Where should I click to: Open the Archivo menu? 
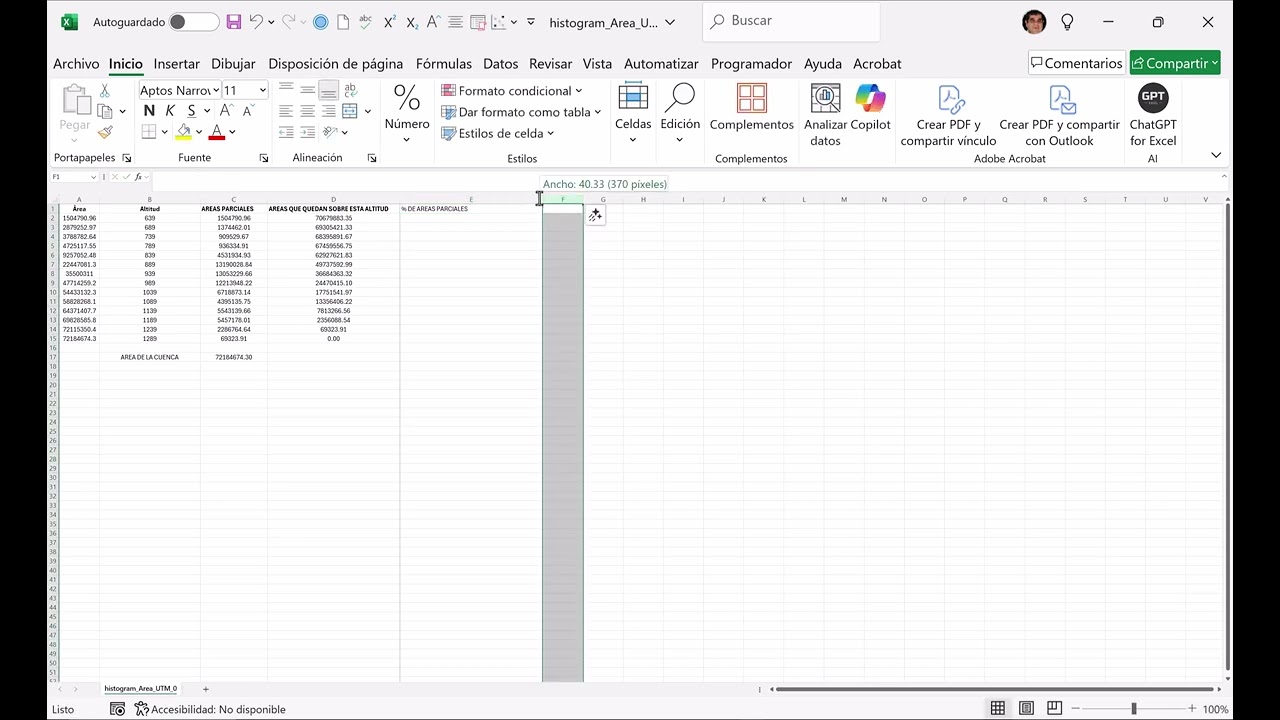[x=76, y=64]
